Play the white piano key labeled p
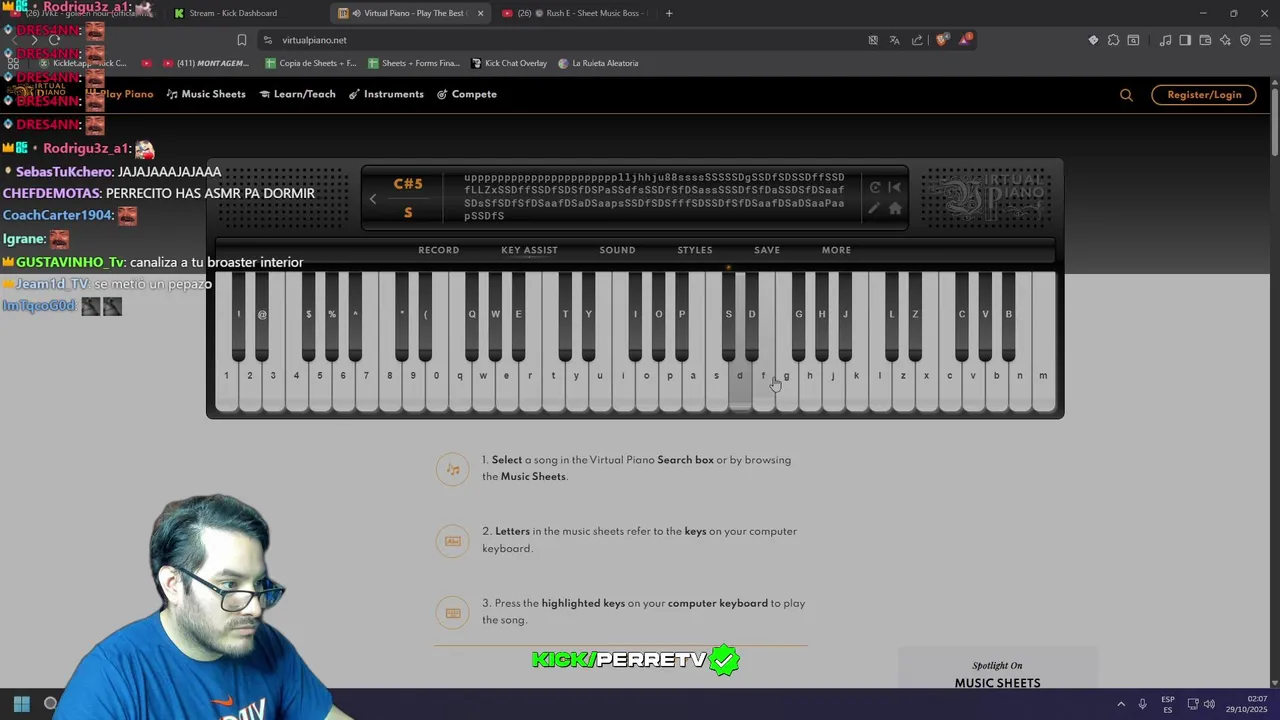 click(x=670, y=385)
